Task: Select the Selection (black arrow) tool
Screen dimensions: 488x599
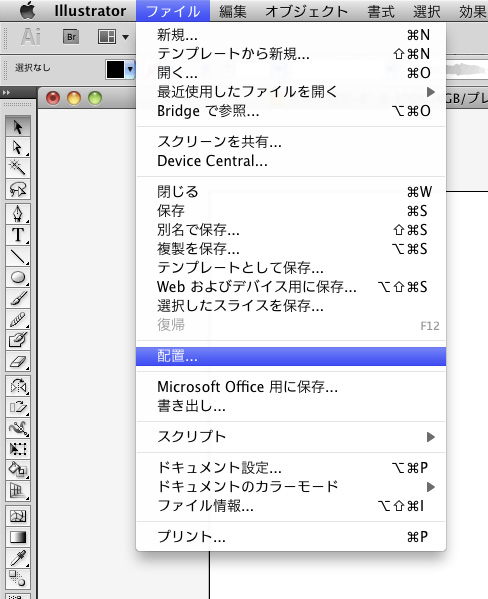Action: click(x=18, y=126)
